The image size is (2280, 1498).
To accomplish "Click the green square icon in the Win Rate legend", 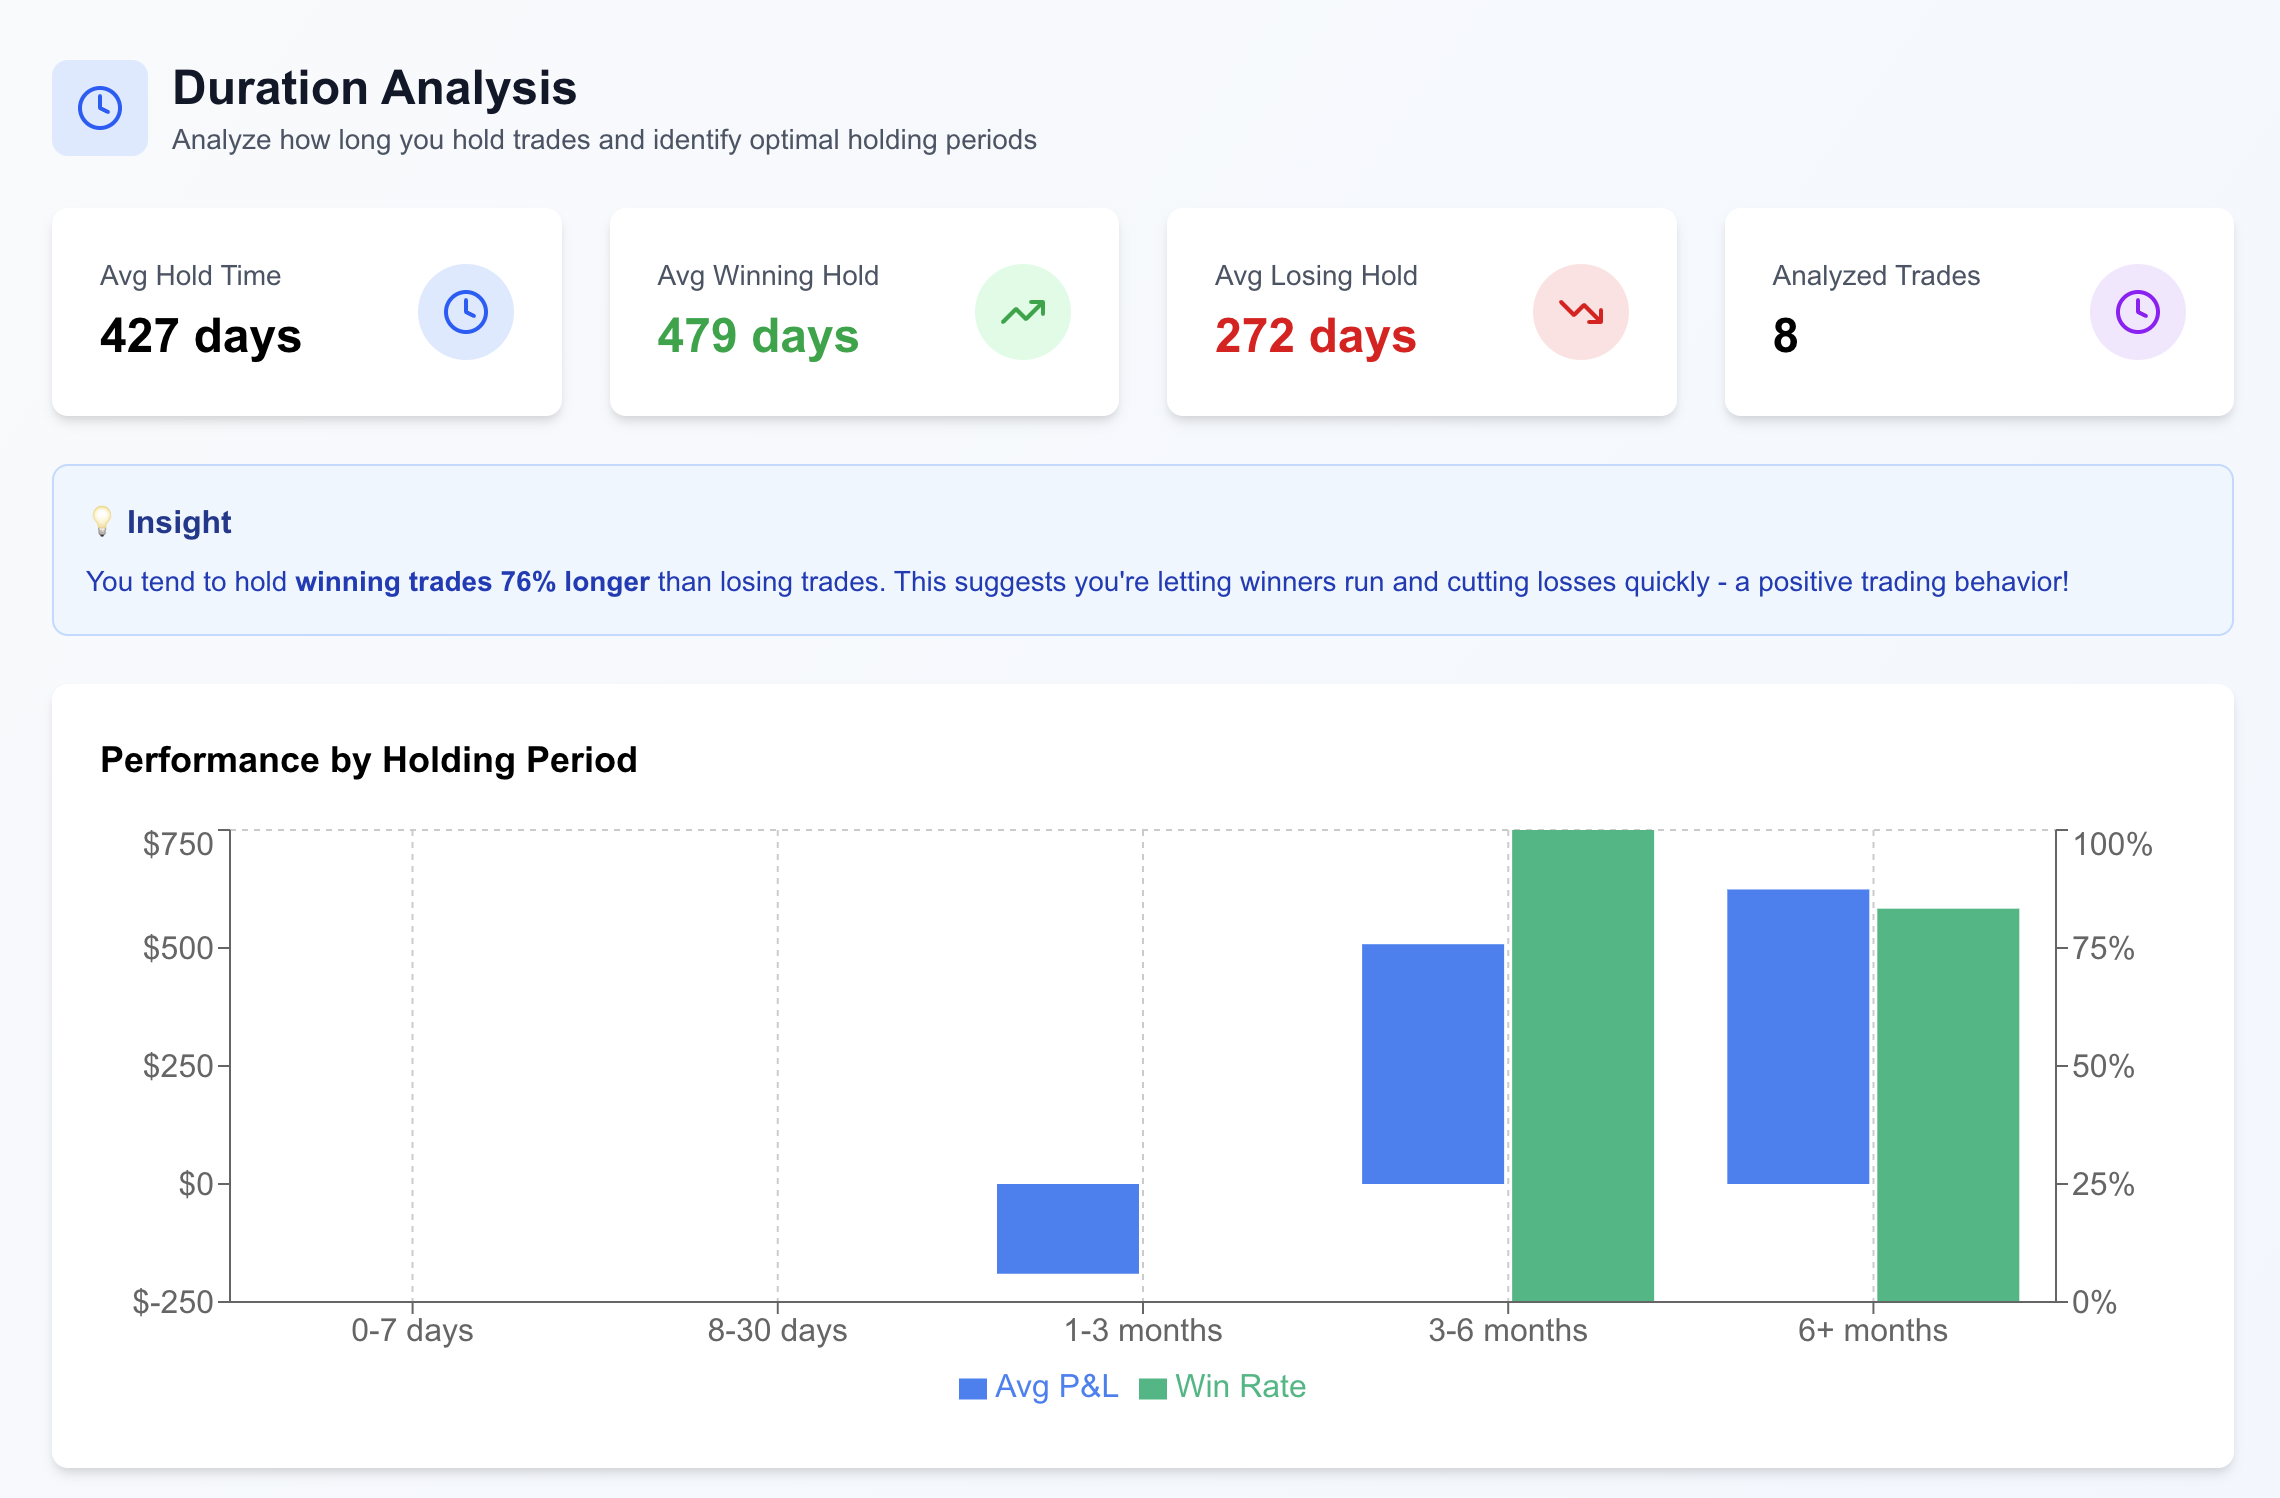I will tap(1152, 1387).
